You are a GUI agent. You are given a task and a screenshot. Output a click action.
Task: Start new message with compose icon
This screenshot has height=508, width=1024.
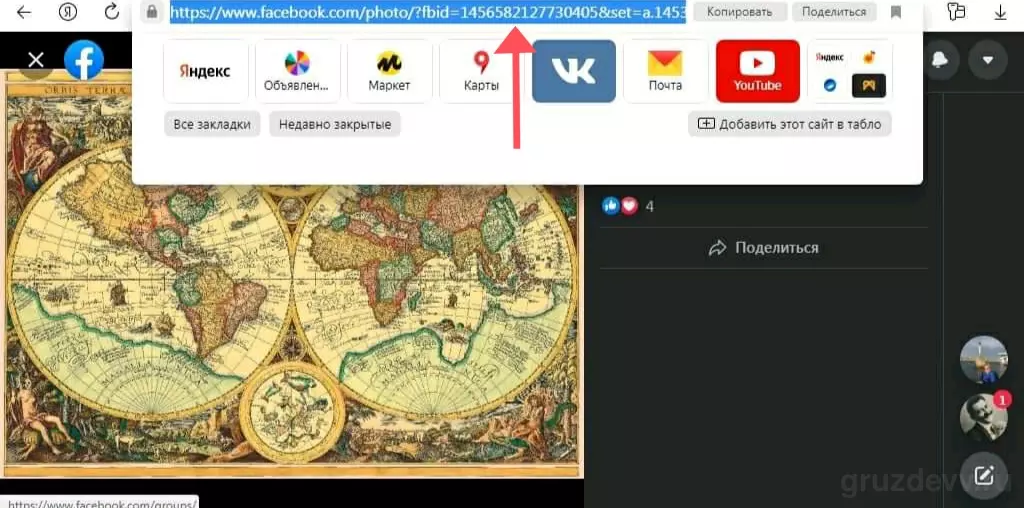[x=984, y=475]
